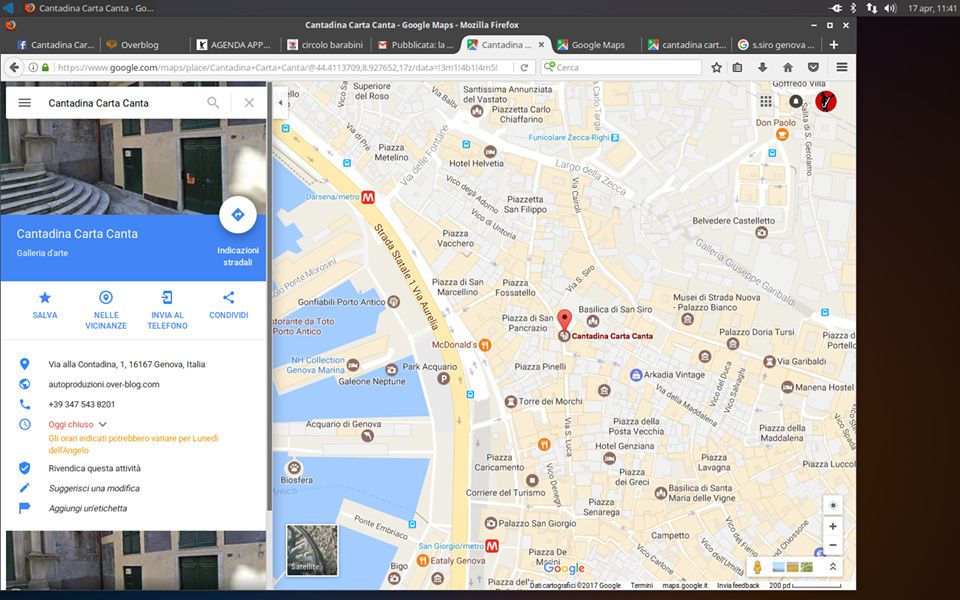Expand Oggi chiuso opening hours

103,424
